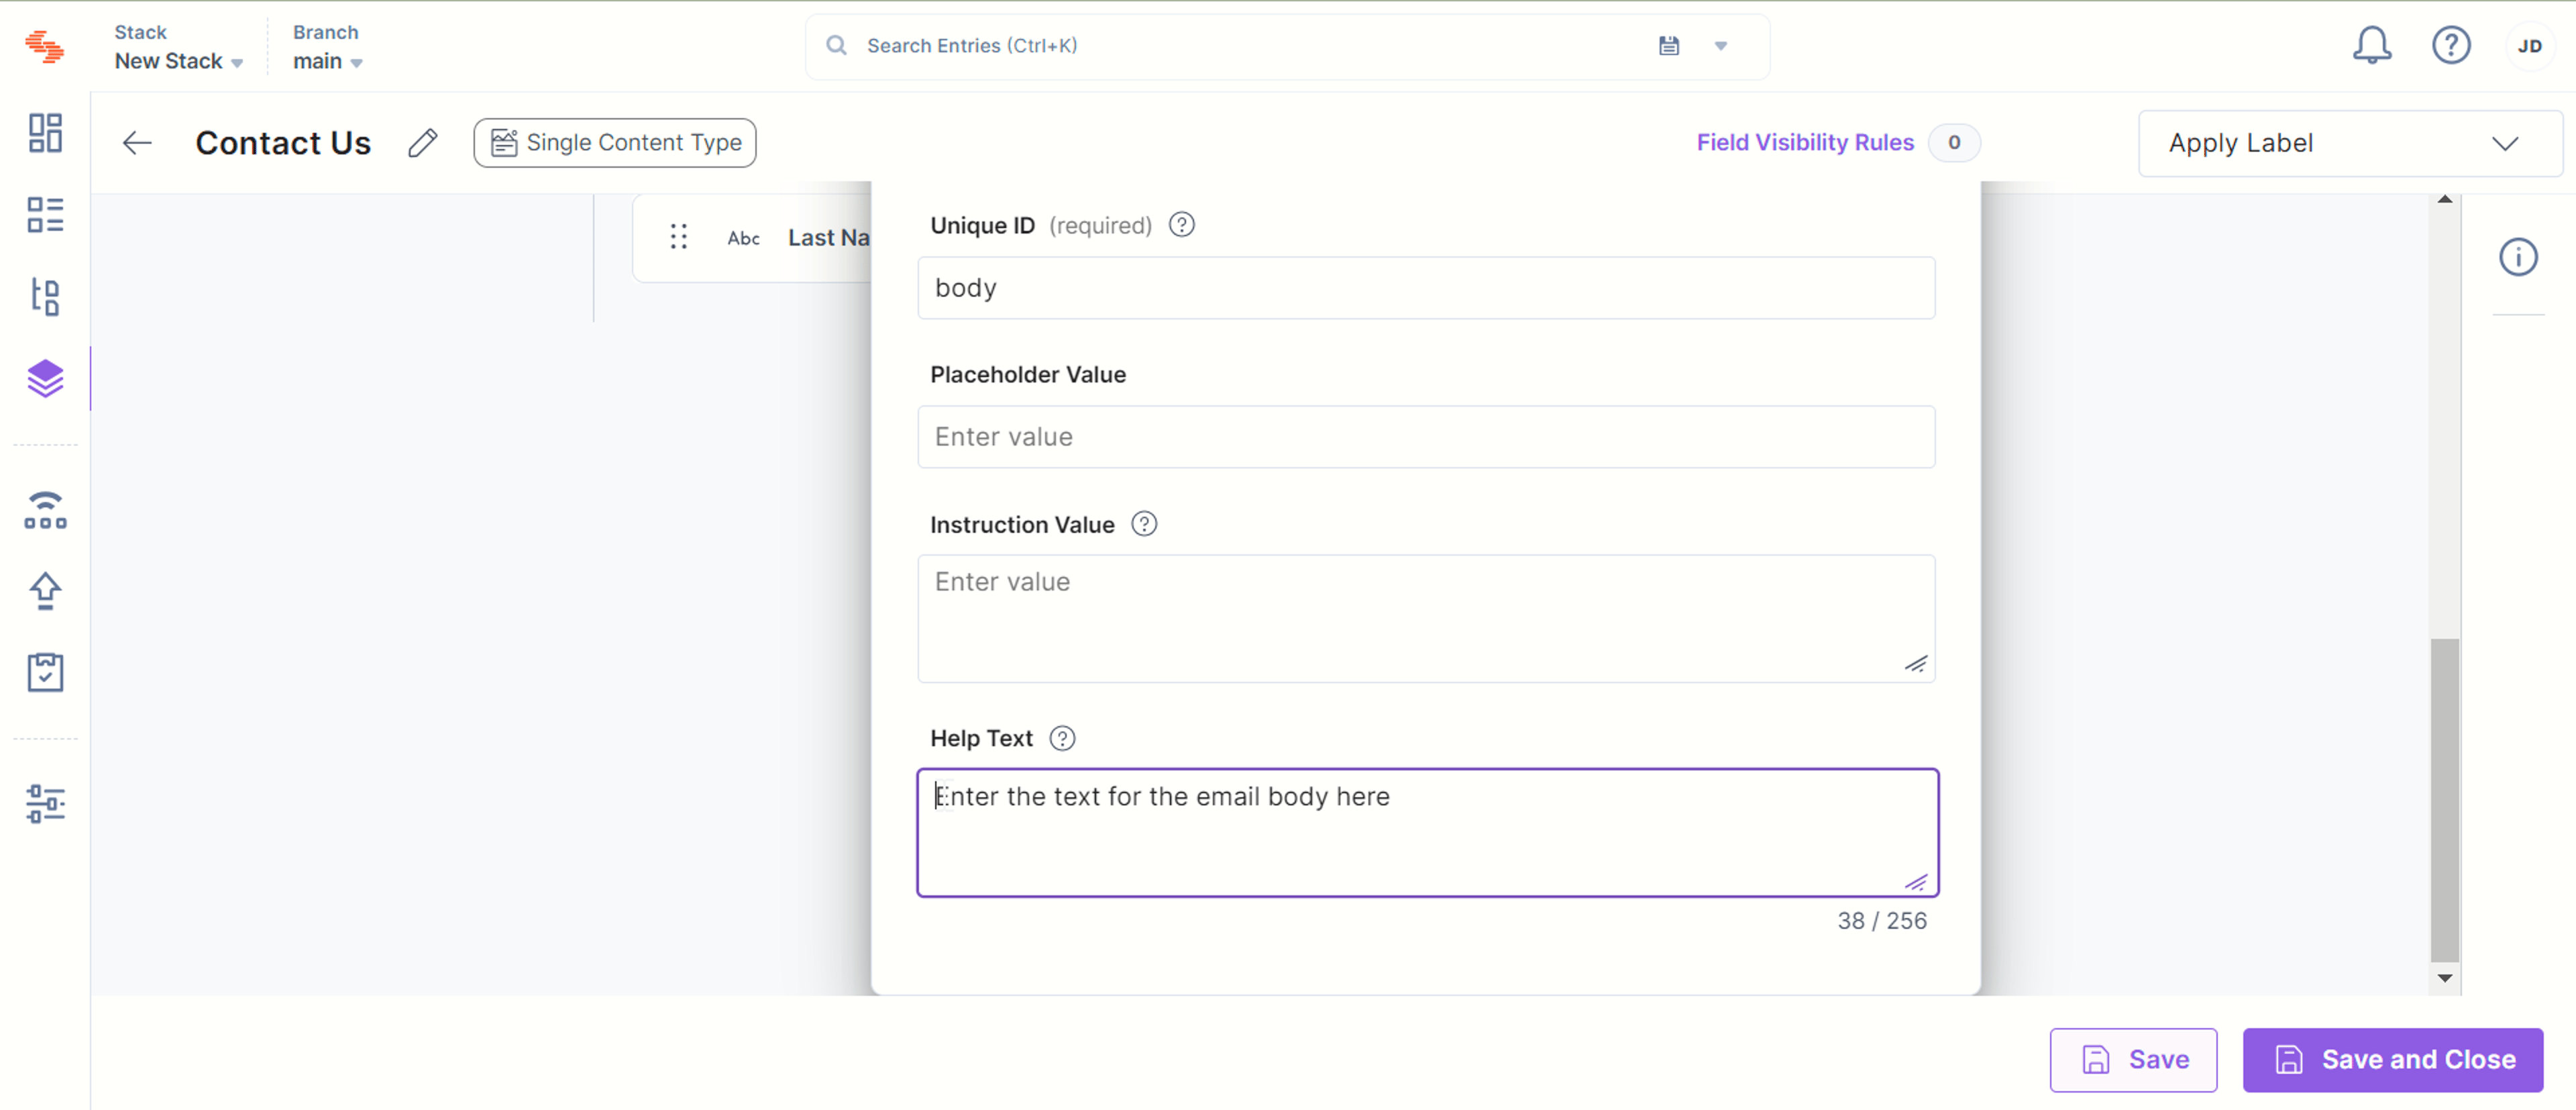Viewport: 2576px width, 1110px height.
Task: Open Field Visibility Rules link
Action: click(x=1805, y=142)
